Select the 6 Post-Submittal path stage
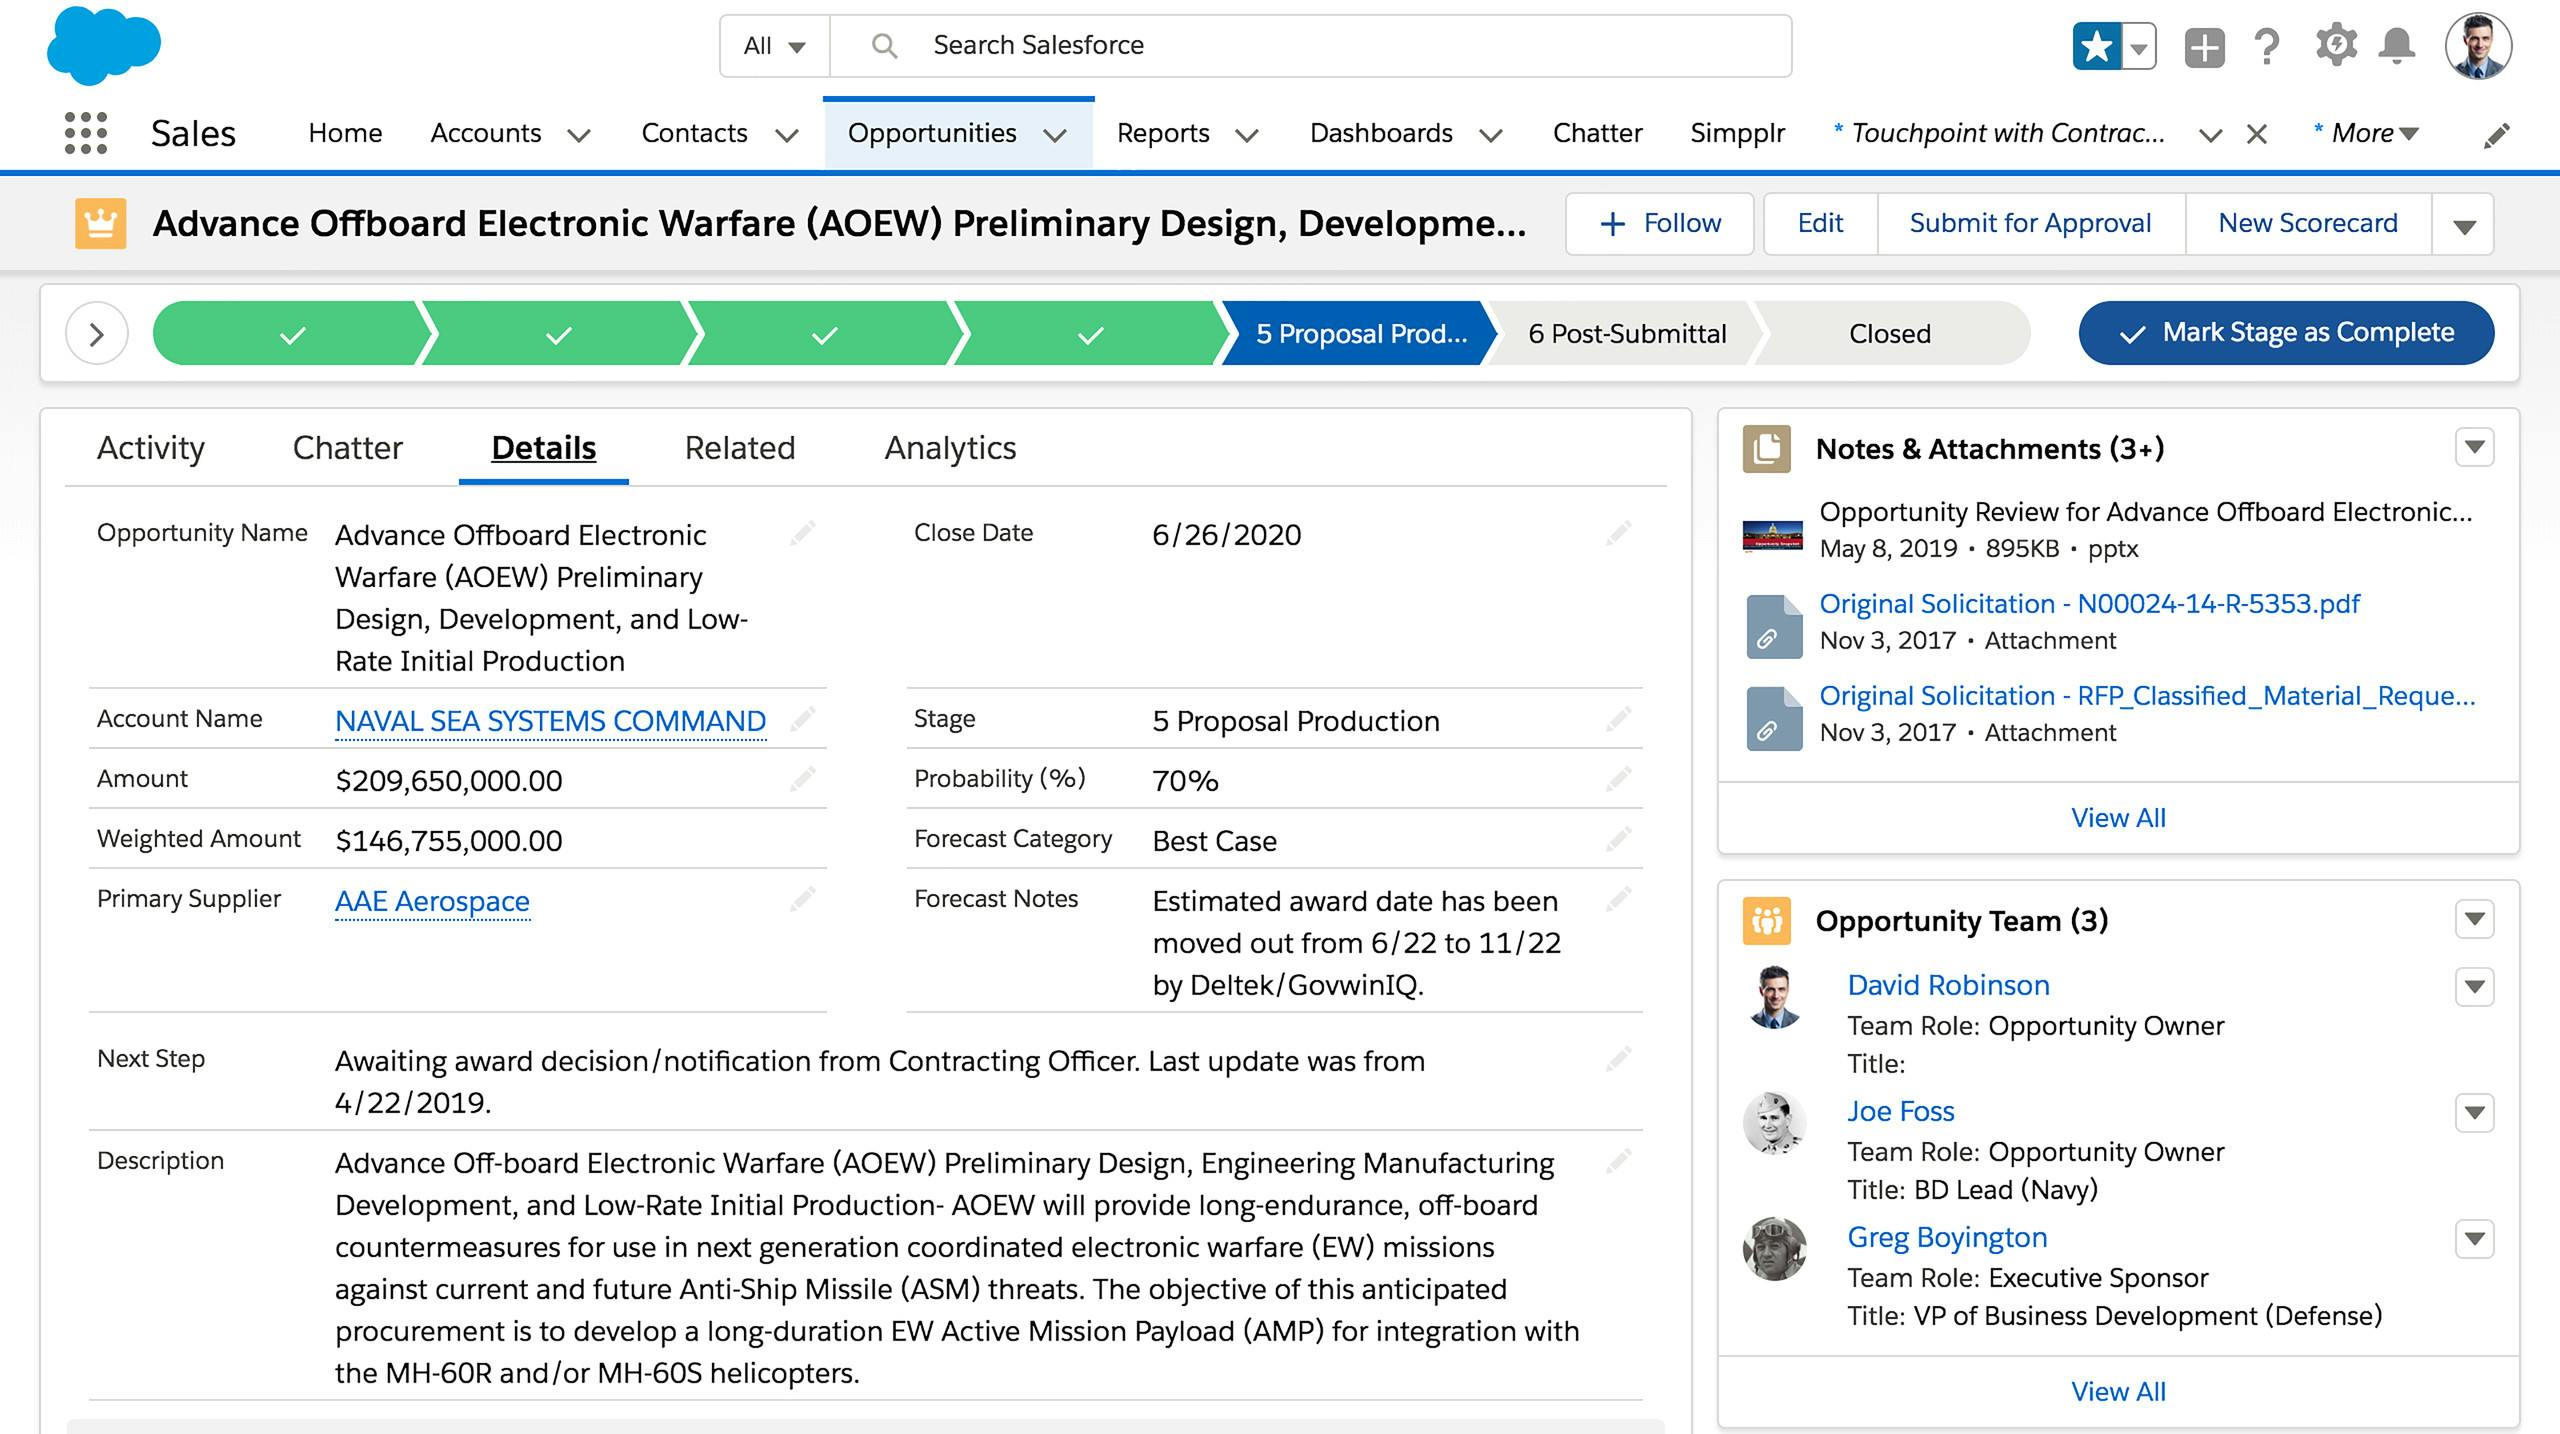Image resolution: width=2560 pixels, height=1434 pixels. tap(1626, 333)
